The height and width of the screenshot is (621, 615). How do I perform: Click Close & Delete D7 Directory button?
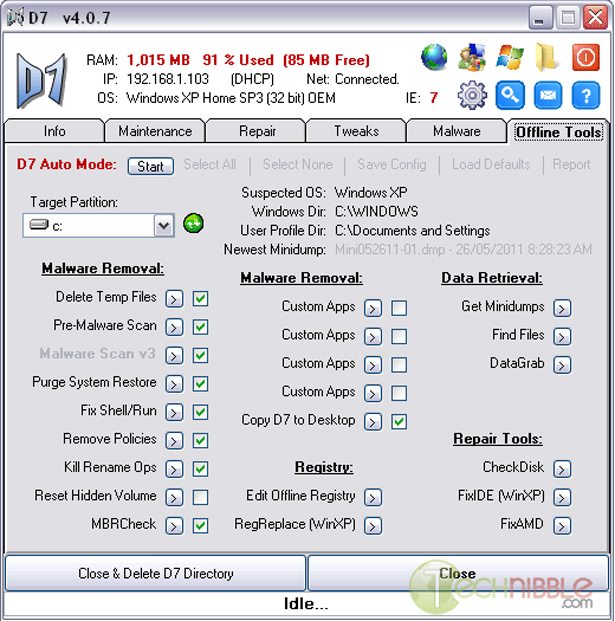(156, 574)
